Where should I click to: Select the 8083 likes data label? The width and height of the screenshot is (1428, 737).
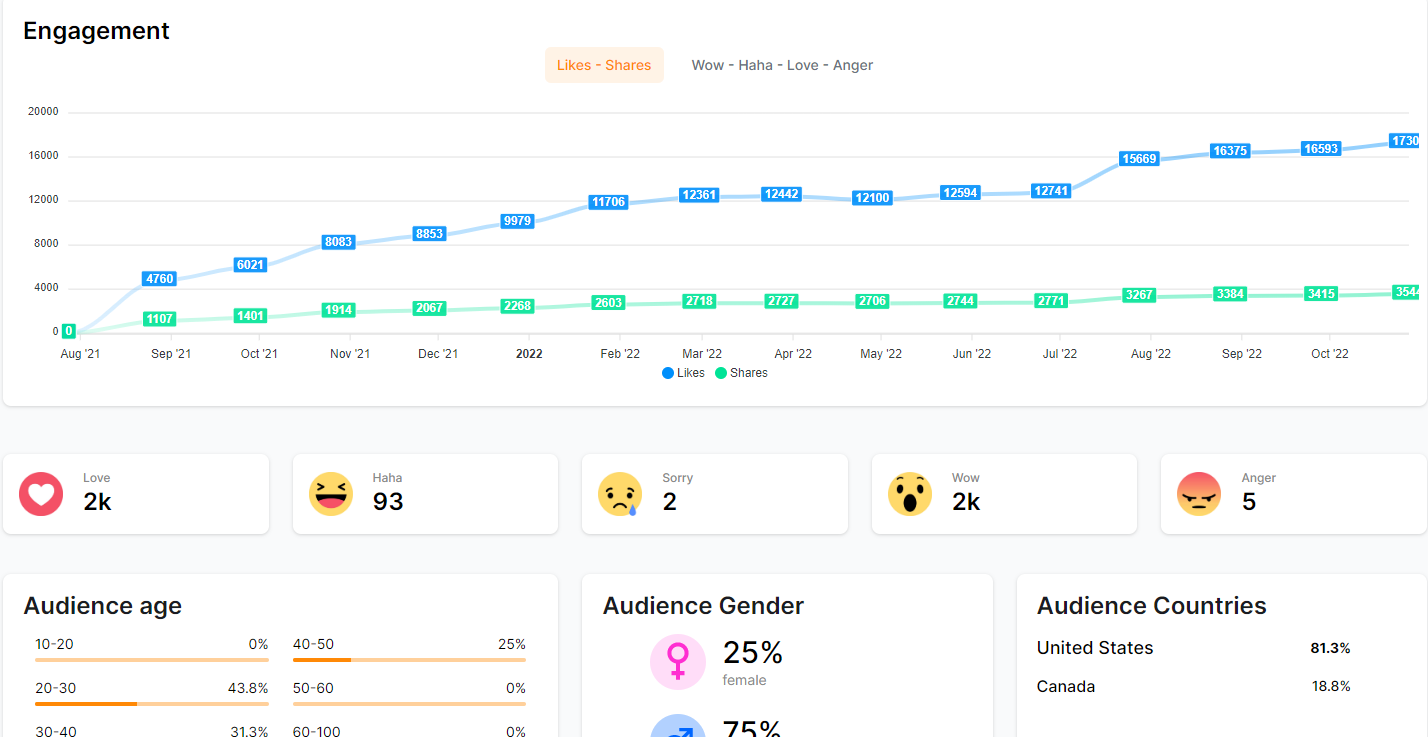pos(339,242)
